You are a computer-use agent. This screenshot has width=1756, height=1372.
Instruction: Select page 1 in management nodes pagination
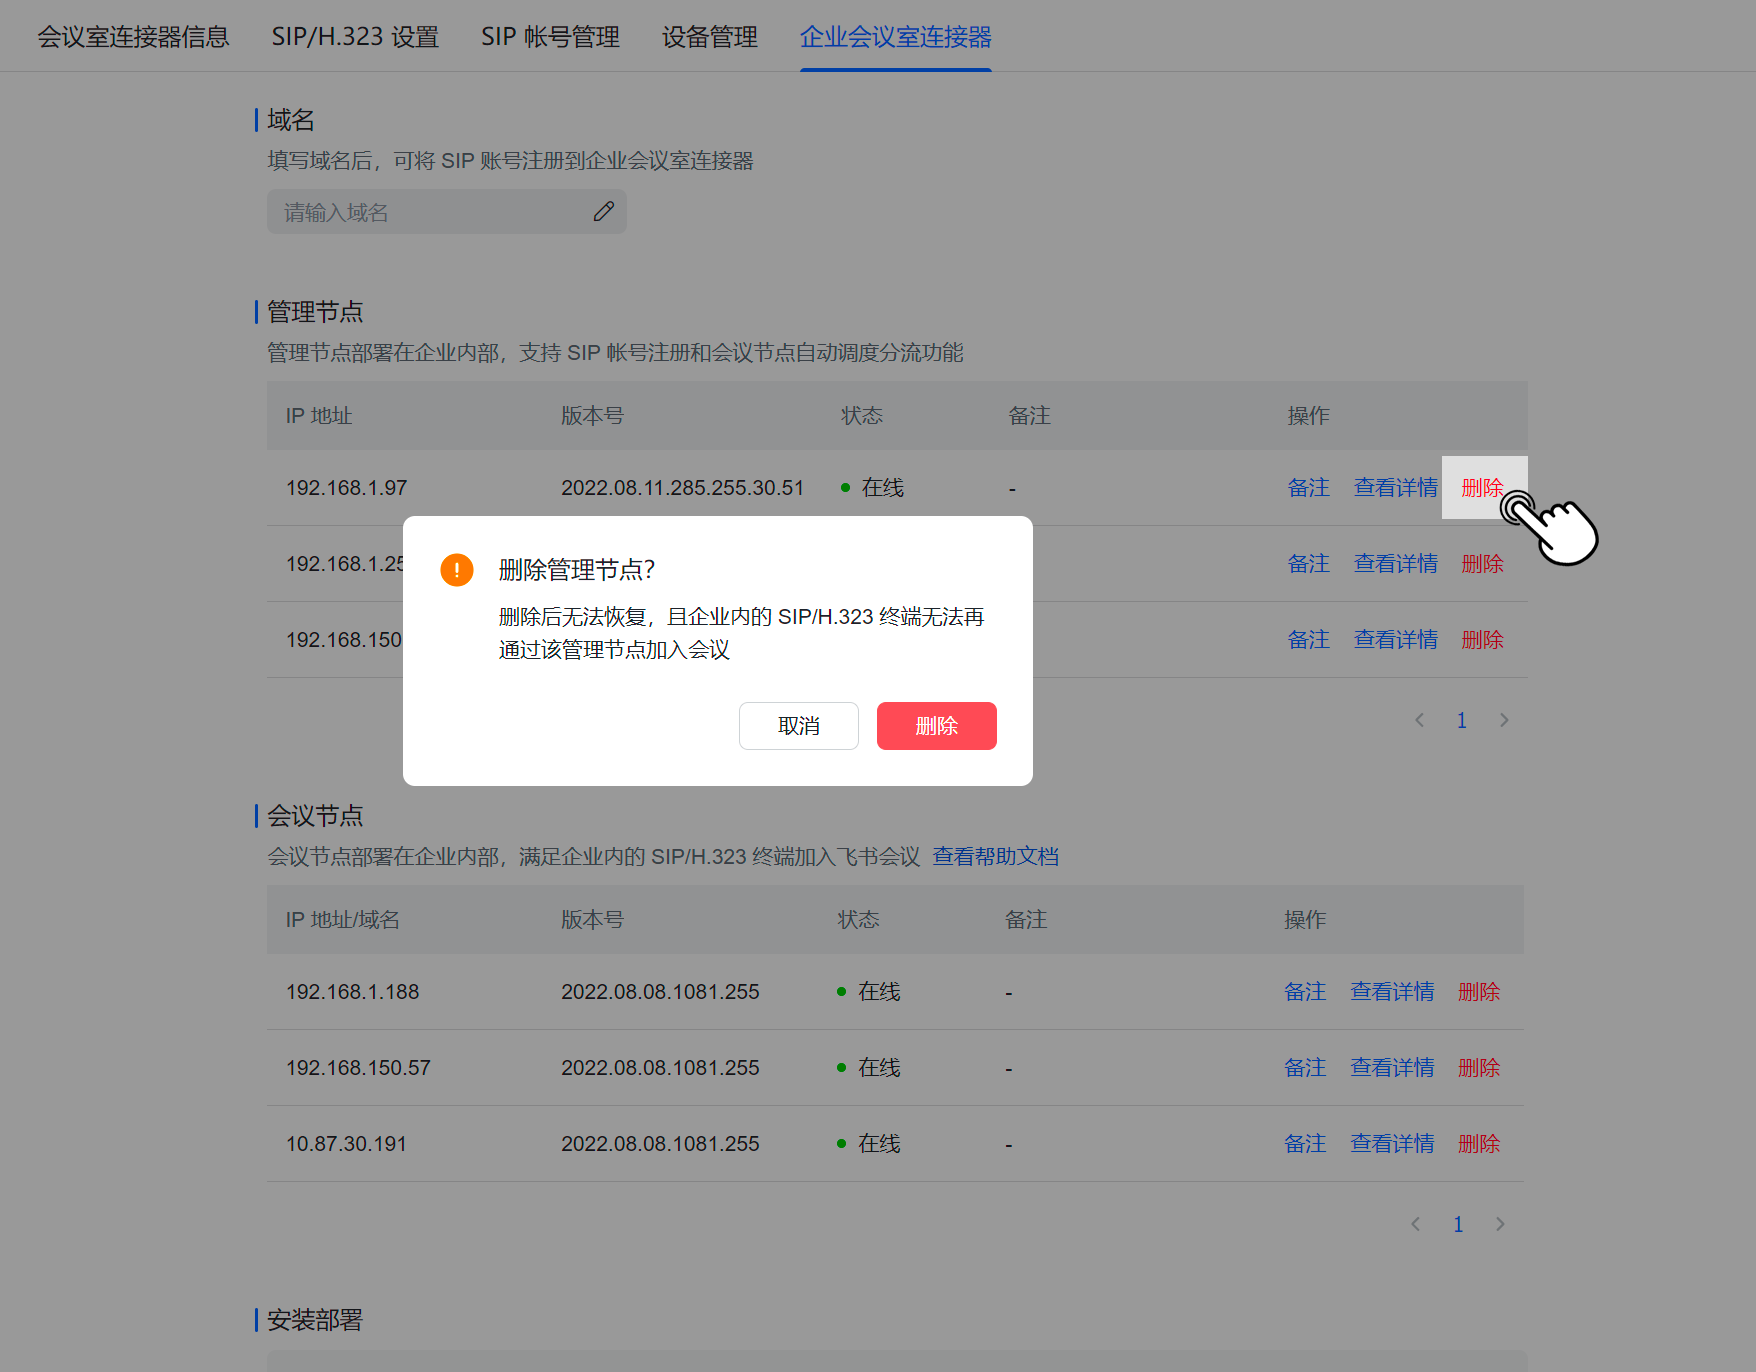click(1461, 720)
